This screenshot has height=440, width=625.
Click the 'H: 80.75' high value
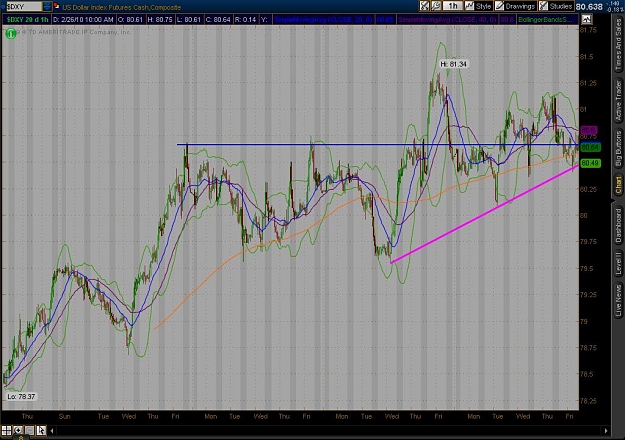(160, 19)
